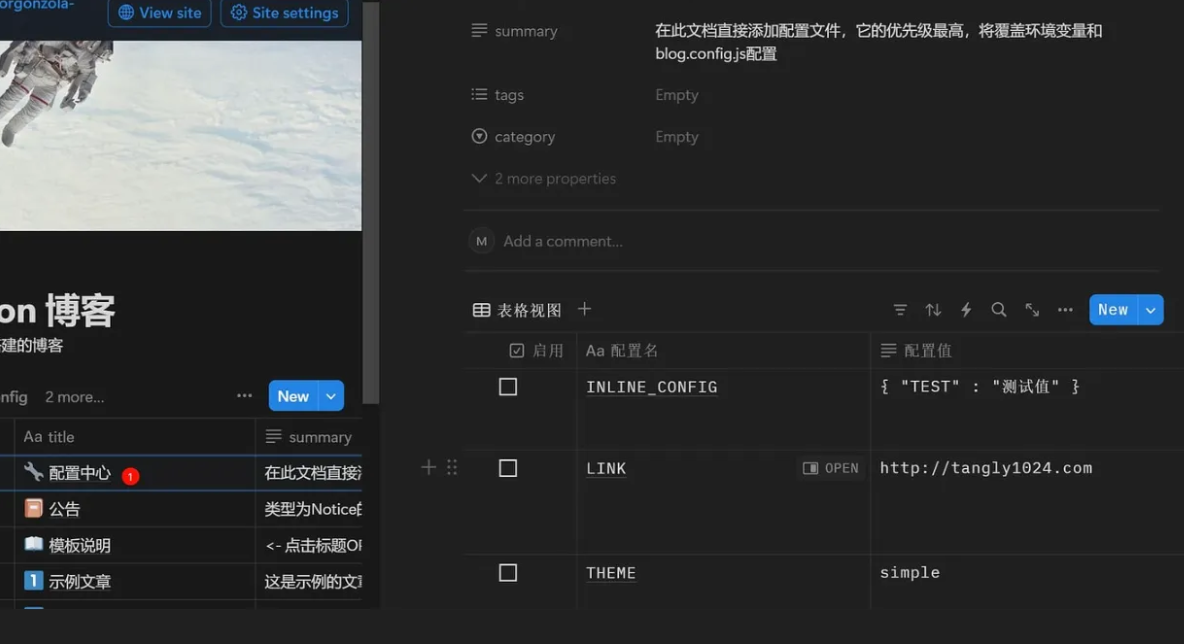This screenshot has width=1184, height=644.
Task: Open dropdown arrow beside left New button
Action: pyautogui.click(x=331, y=396)
